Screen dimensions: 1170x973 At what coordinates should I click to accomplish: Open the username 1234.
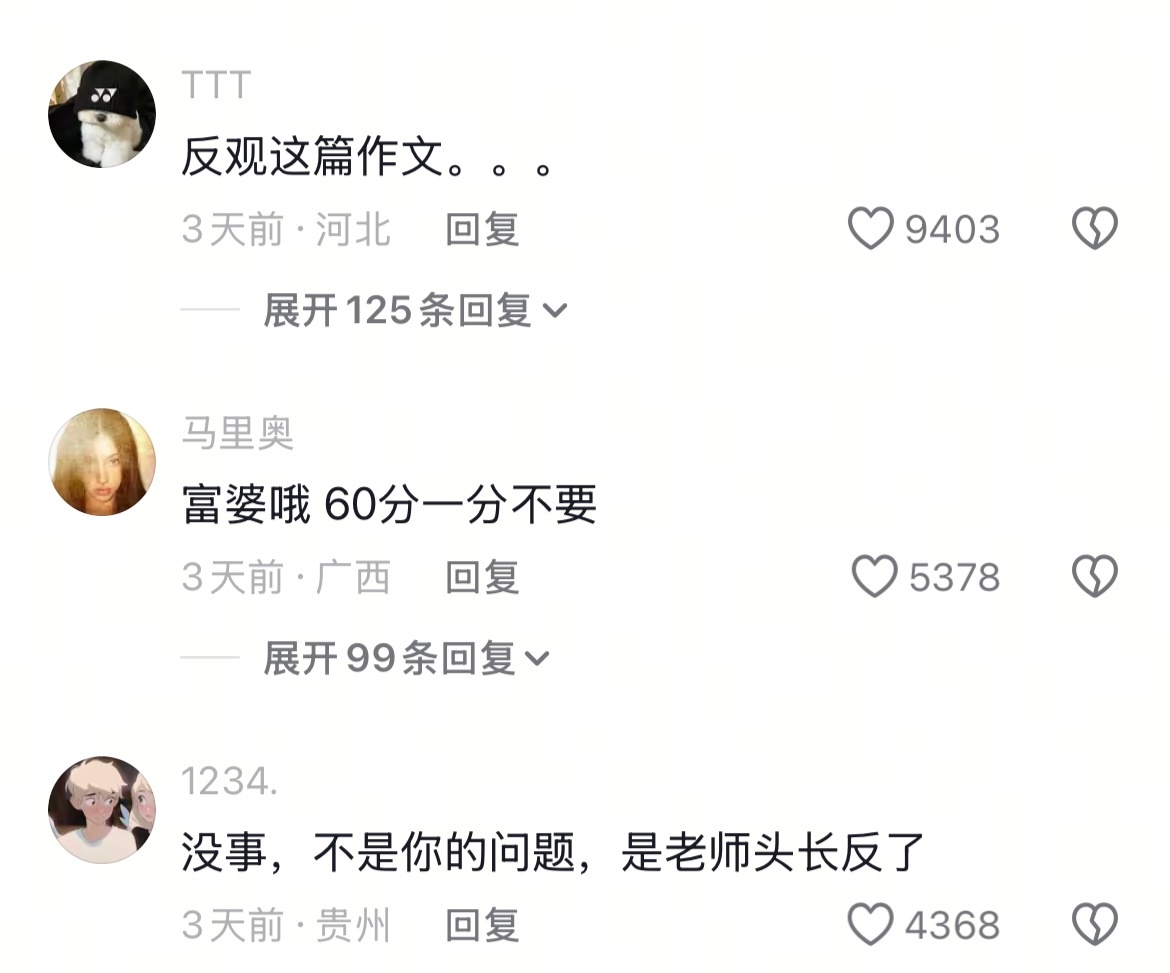[230, 781]
